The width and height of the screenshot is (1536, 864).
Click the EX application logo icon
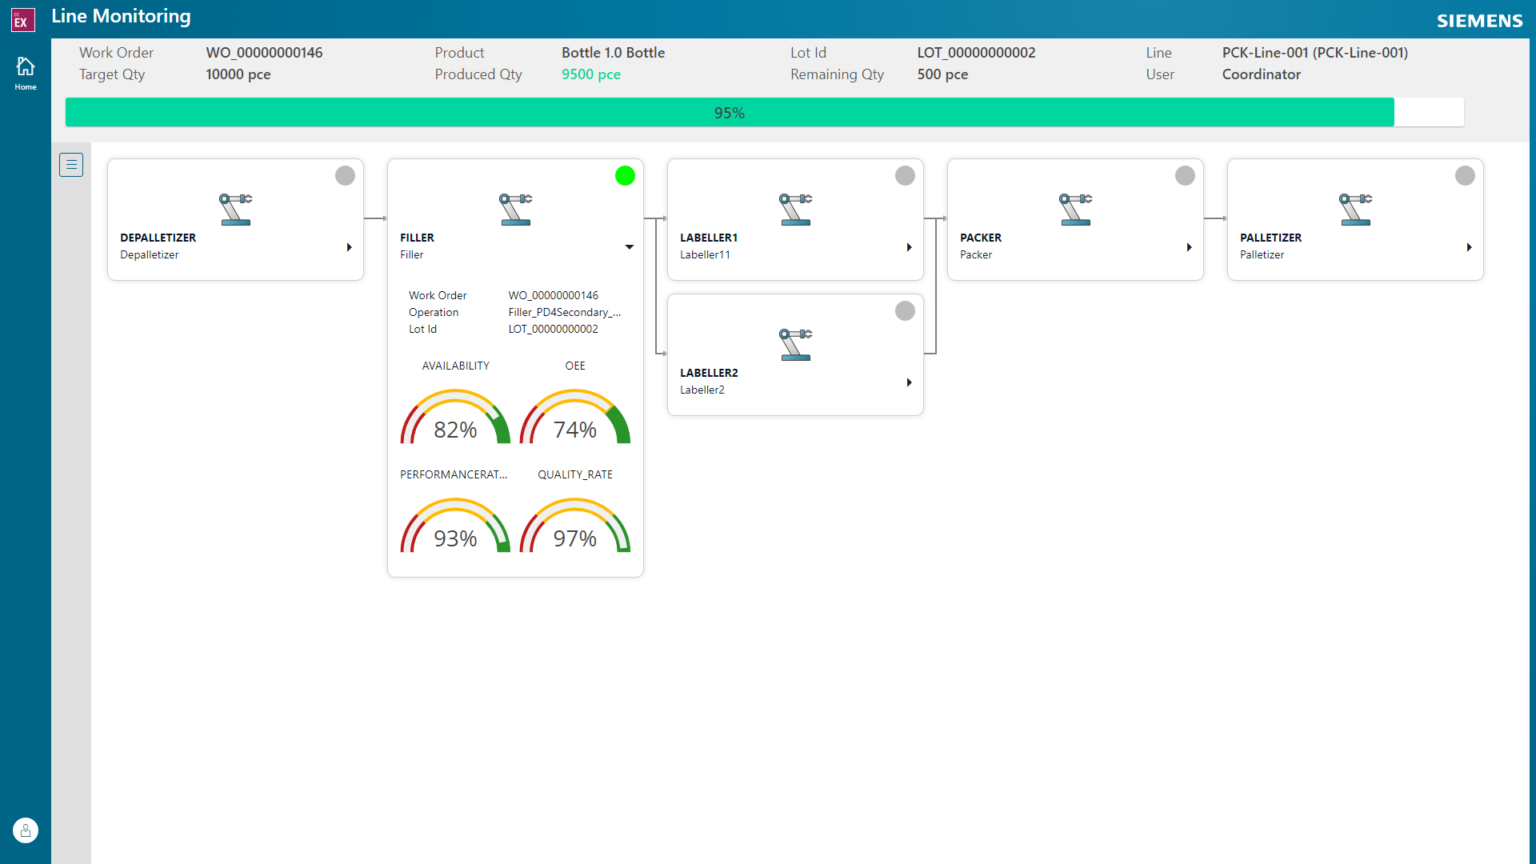tap(22, 19)
